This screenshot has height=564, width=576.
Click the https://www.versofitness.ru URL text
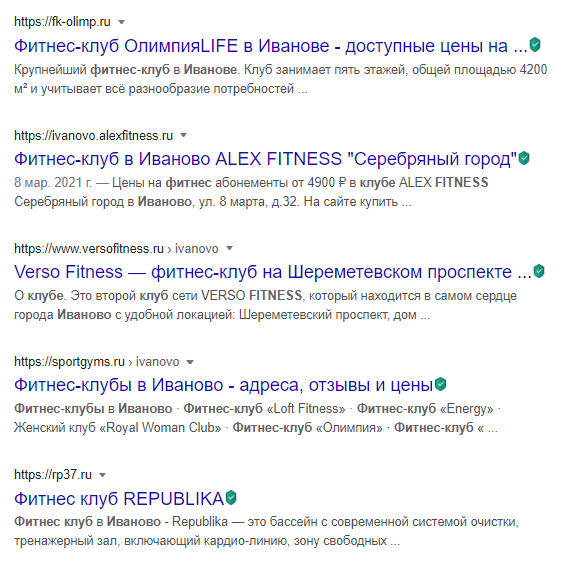click(x=89, y=249)
